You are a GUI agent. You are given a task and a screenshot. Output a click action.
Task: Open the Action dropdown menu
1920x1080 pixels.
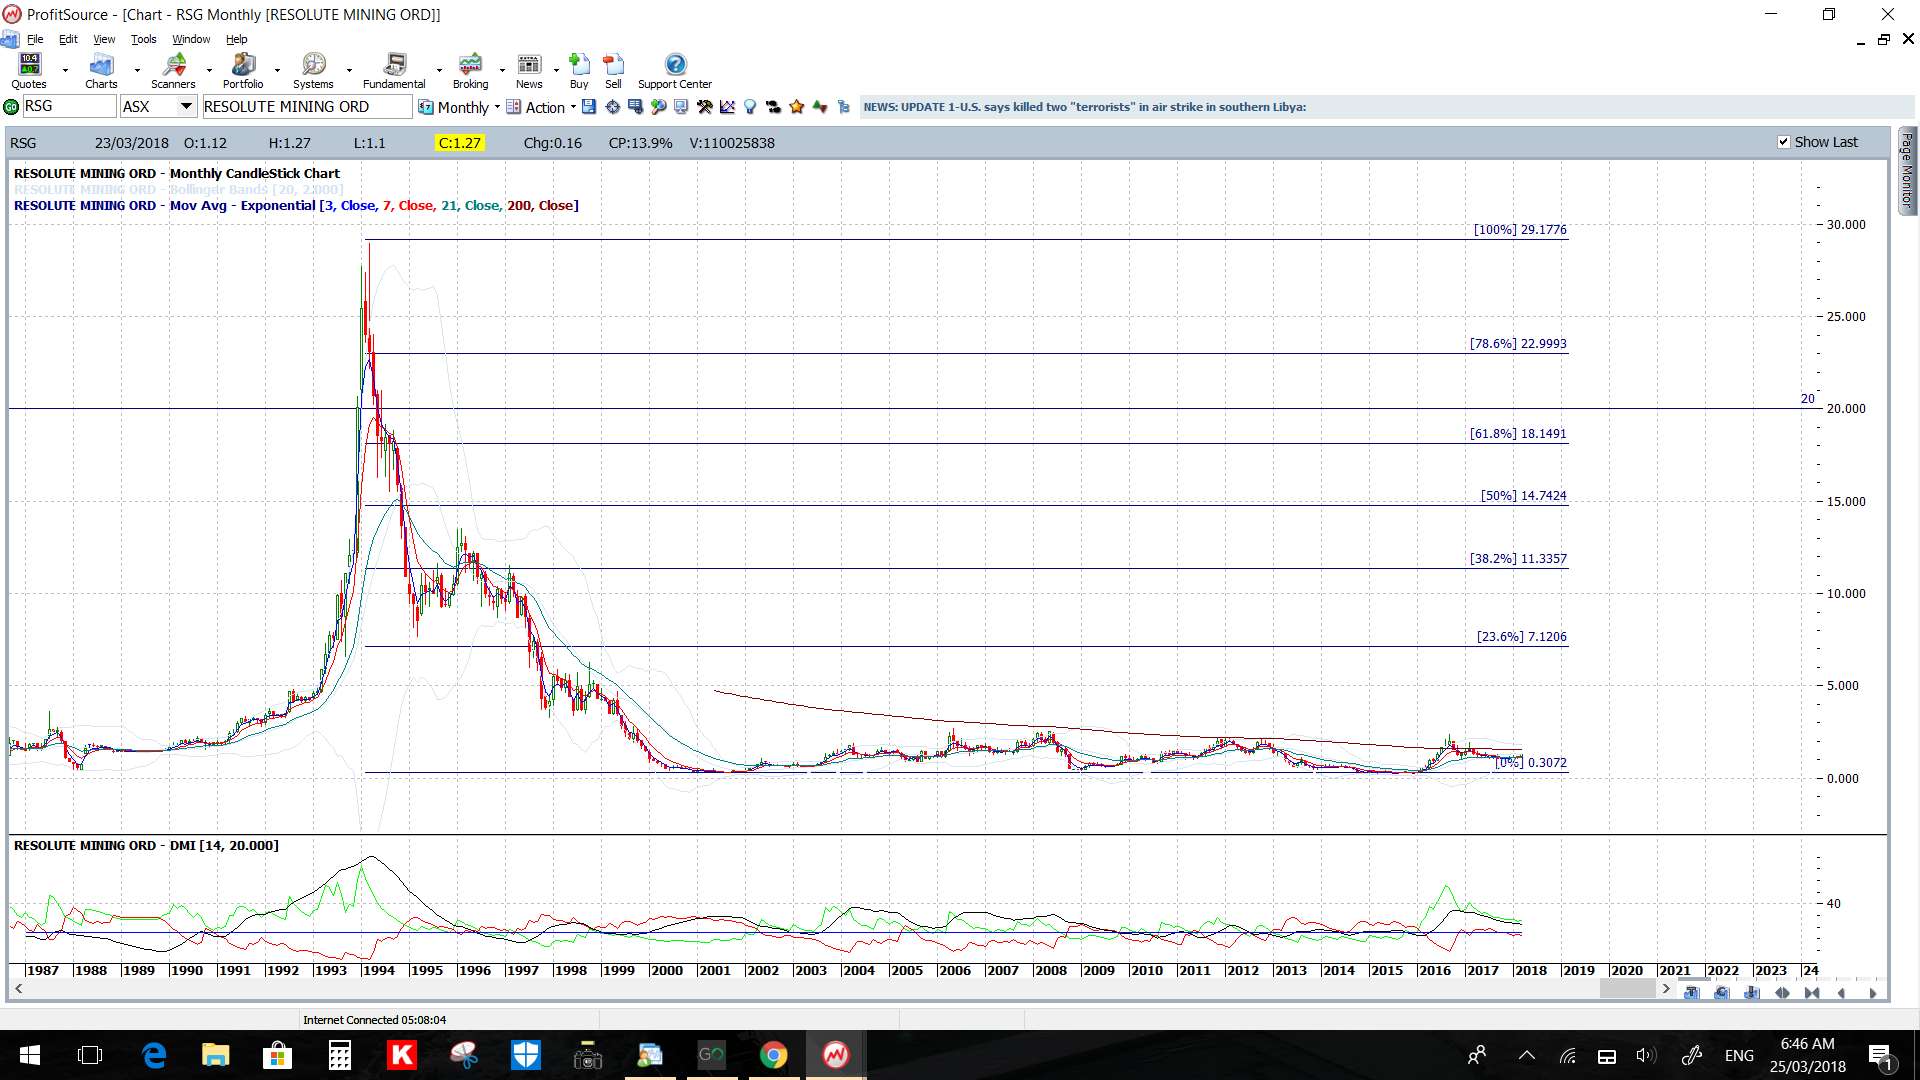pos(541,107)
